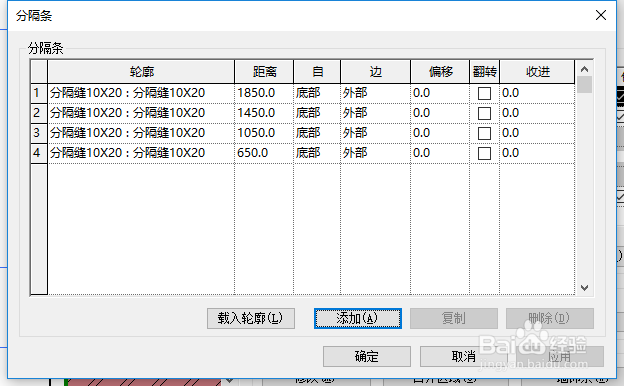Click the 取消 button

(464, 356)
